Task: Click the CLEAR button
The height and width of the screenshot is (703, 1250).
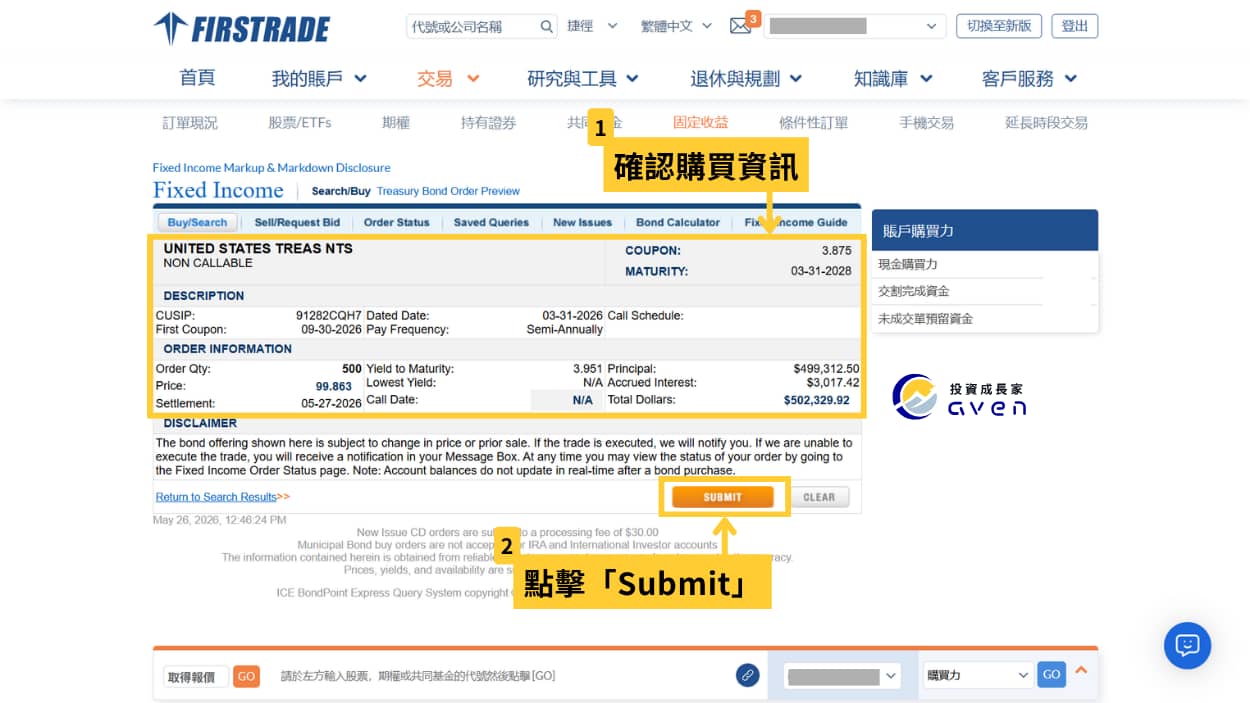Action: coord(819,497)
